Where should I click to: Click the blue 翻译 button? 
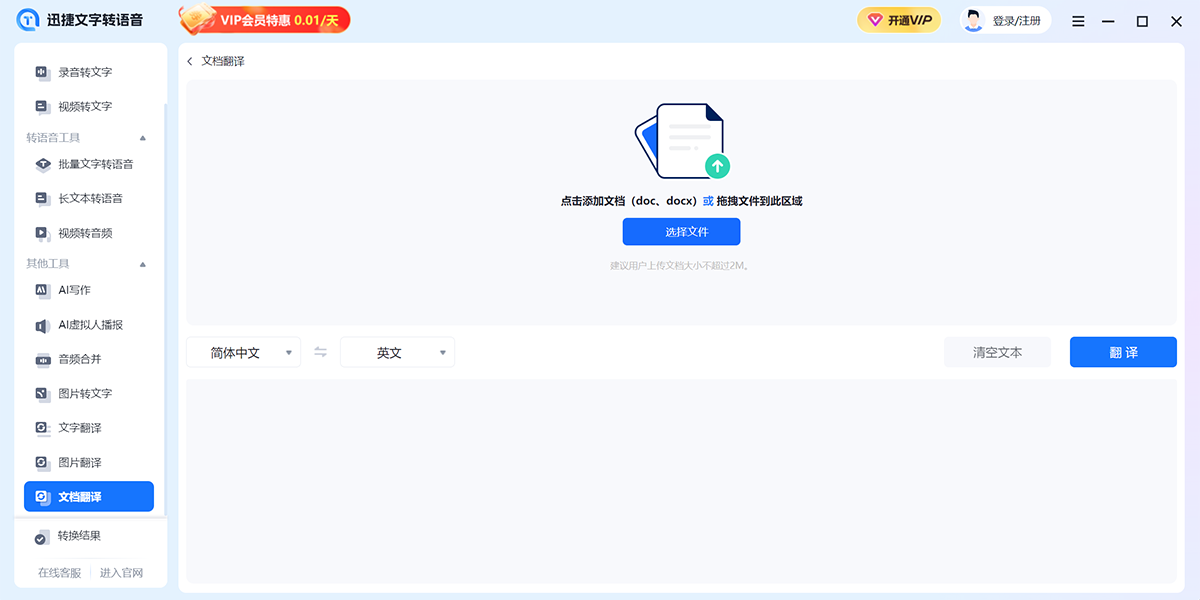(x=1122, y=352)
